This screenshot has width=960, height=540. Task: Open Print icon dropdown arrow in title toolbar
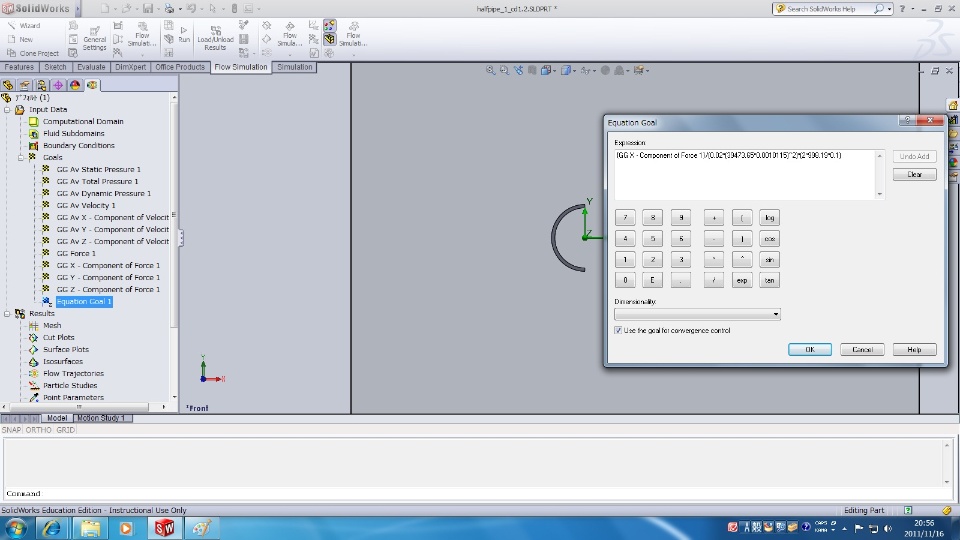click(180, 9)
